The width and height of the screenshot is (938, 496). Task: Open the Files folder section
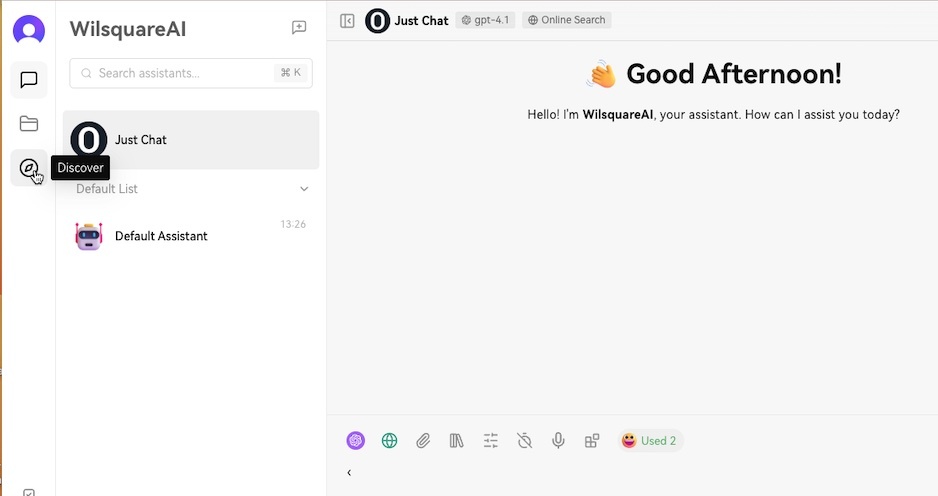point(29,123)
